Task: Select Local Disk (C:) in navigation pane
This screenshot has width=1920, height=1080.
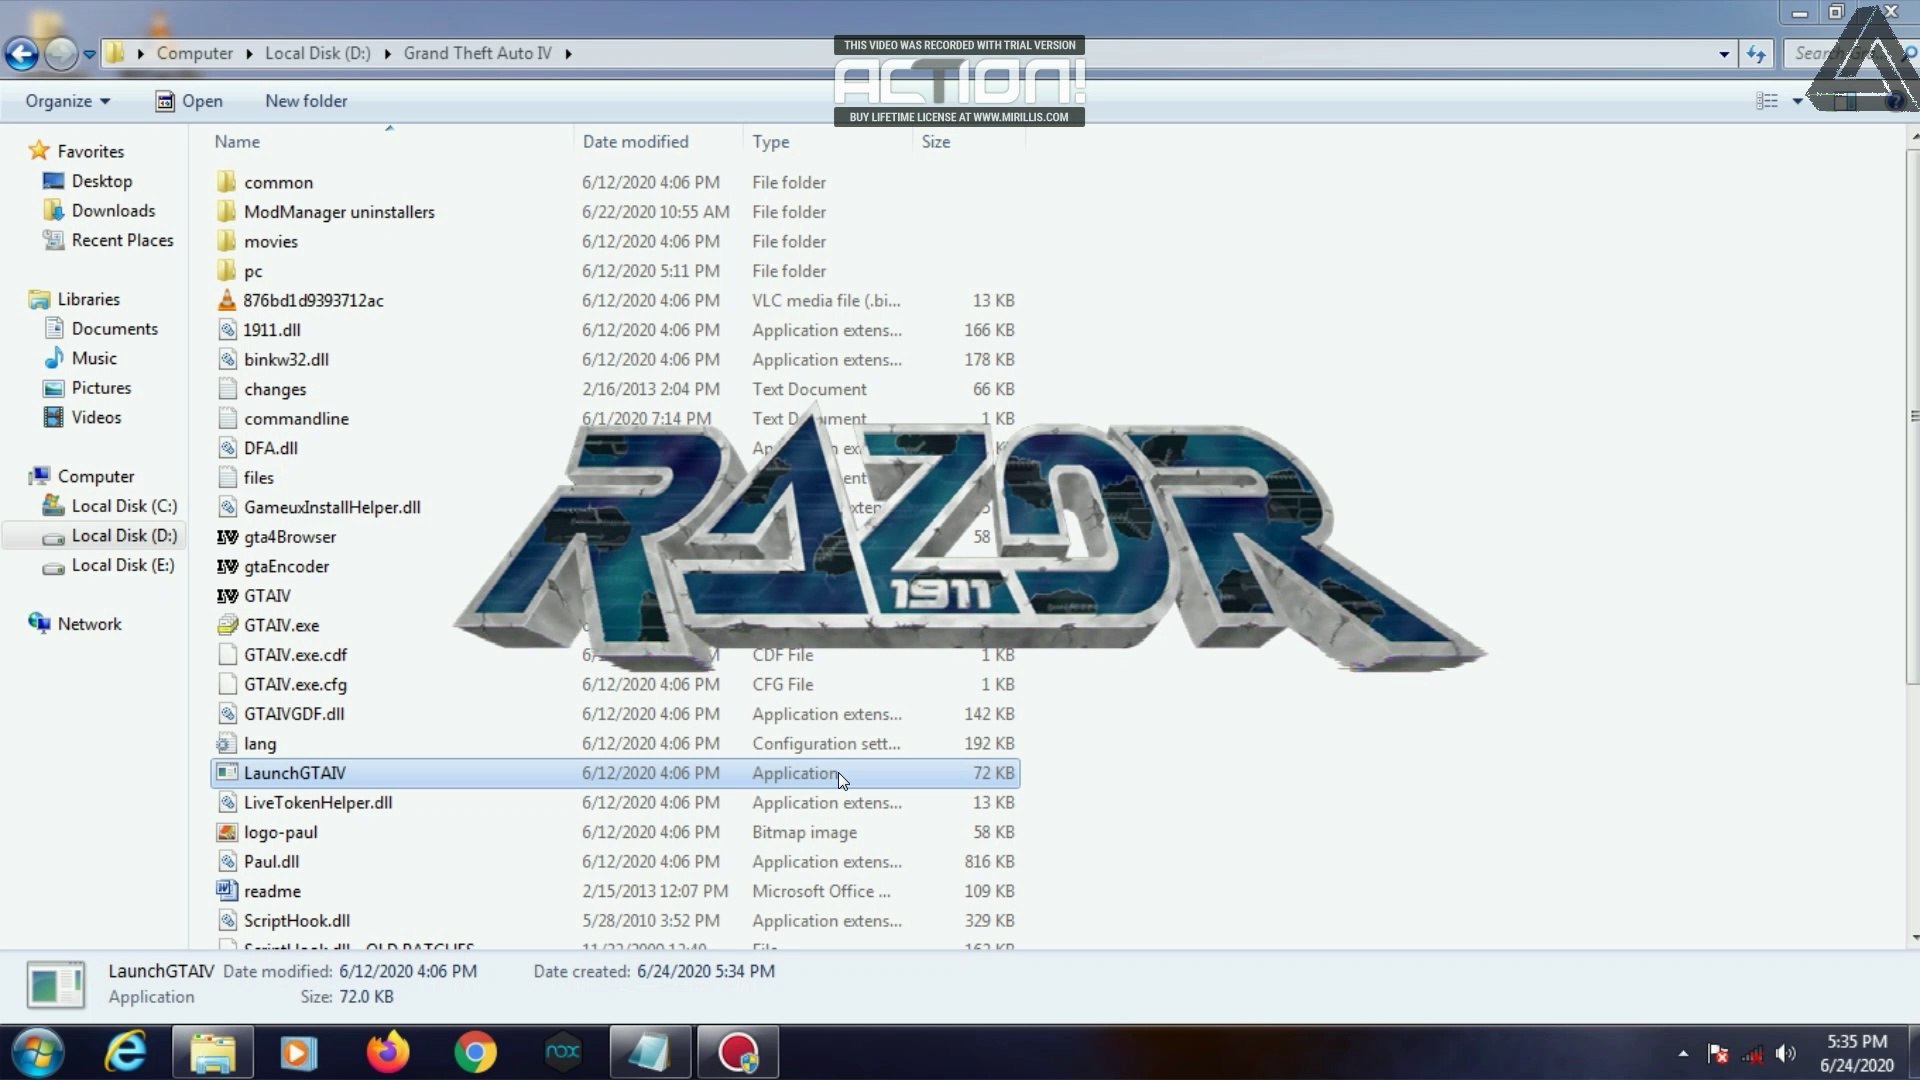Action: (x=123, y=506)
